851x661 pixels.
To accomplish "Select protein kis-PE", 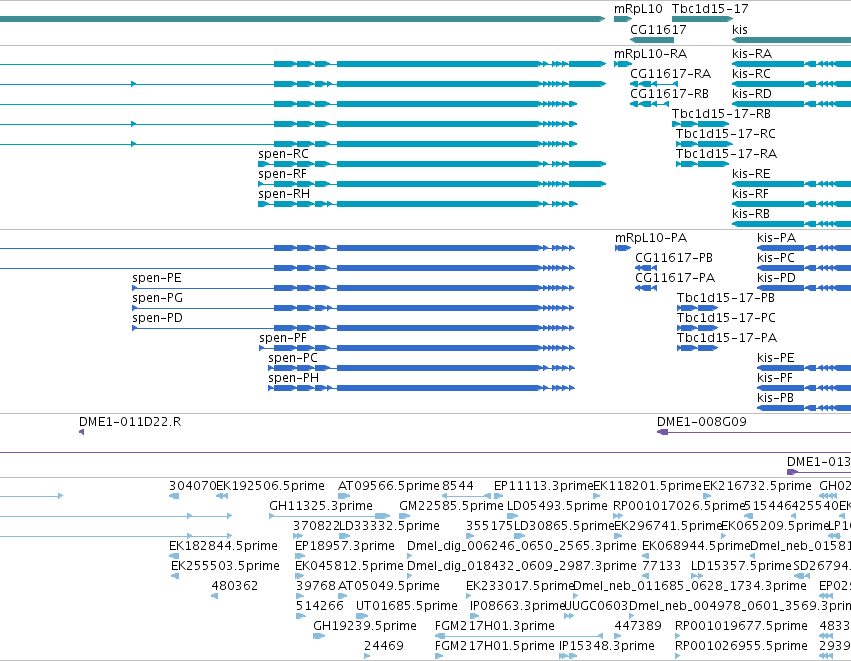I will click(x=776, y=359).
